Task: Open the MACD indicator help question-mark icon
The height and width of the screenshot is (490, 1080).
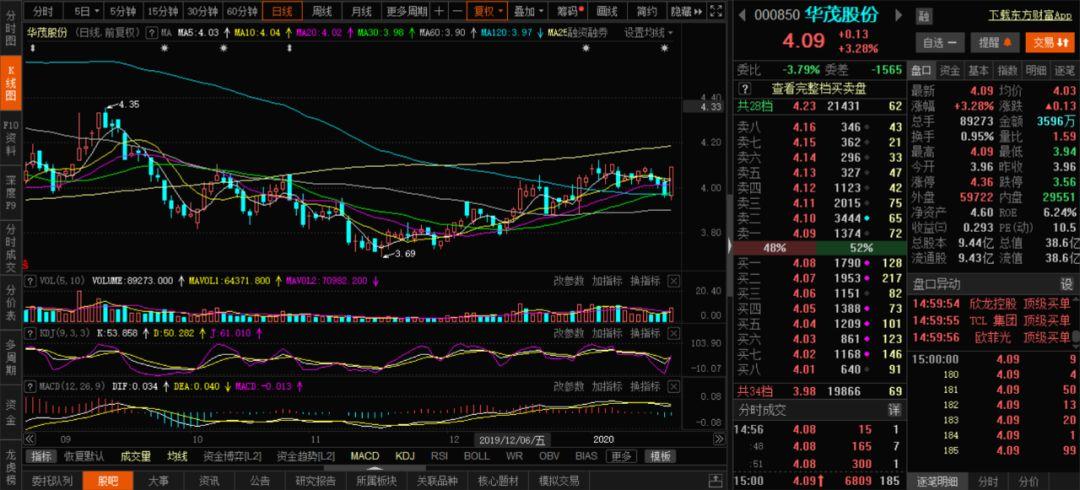Action: tap(30, 386)
